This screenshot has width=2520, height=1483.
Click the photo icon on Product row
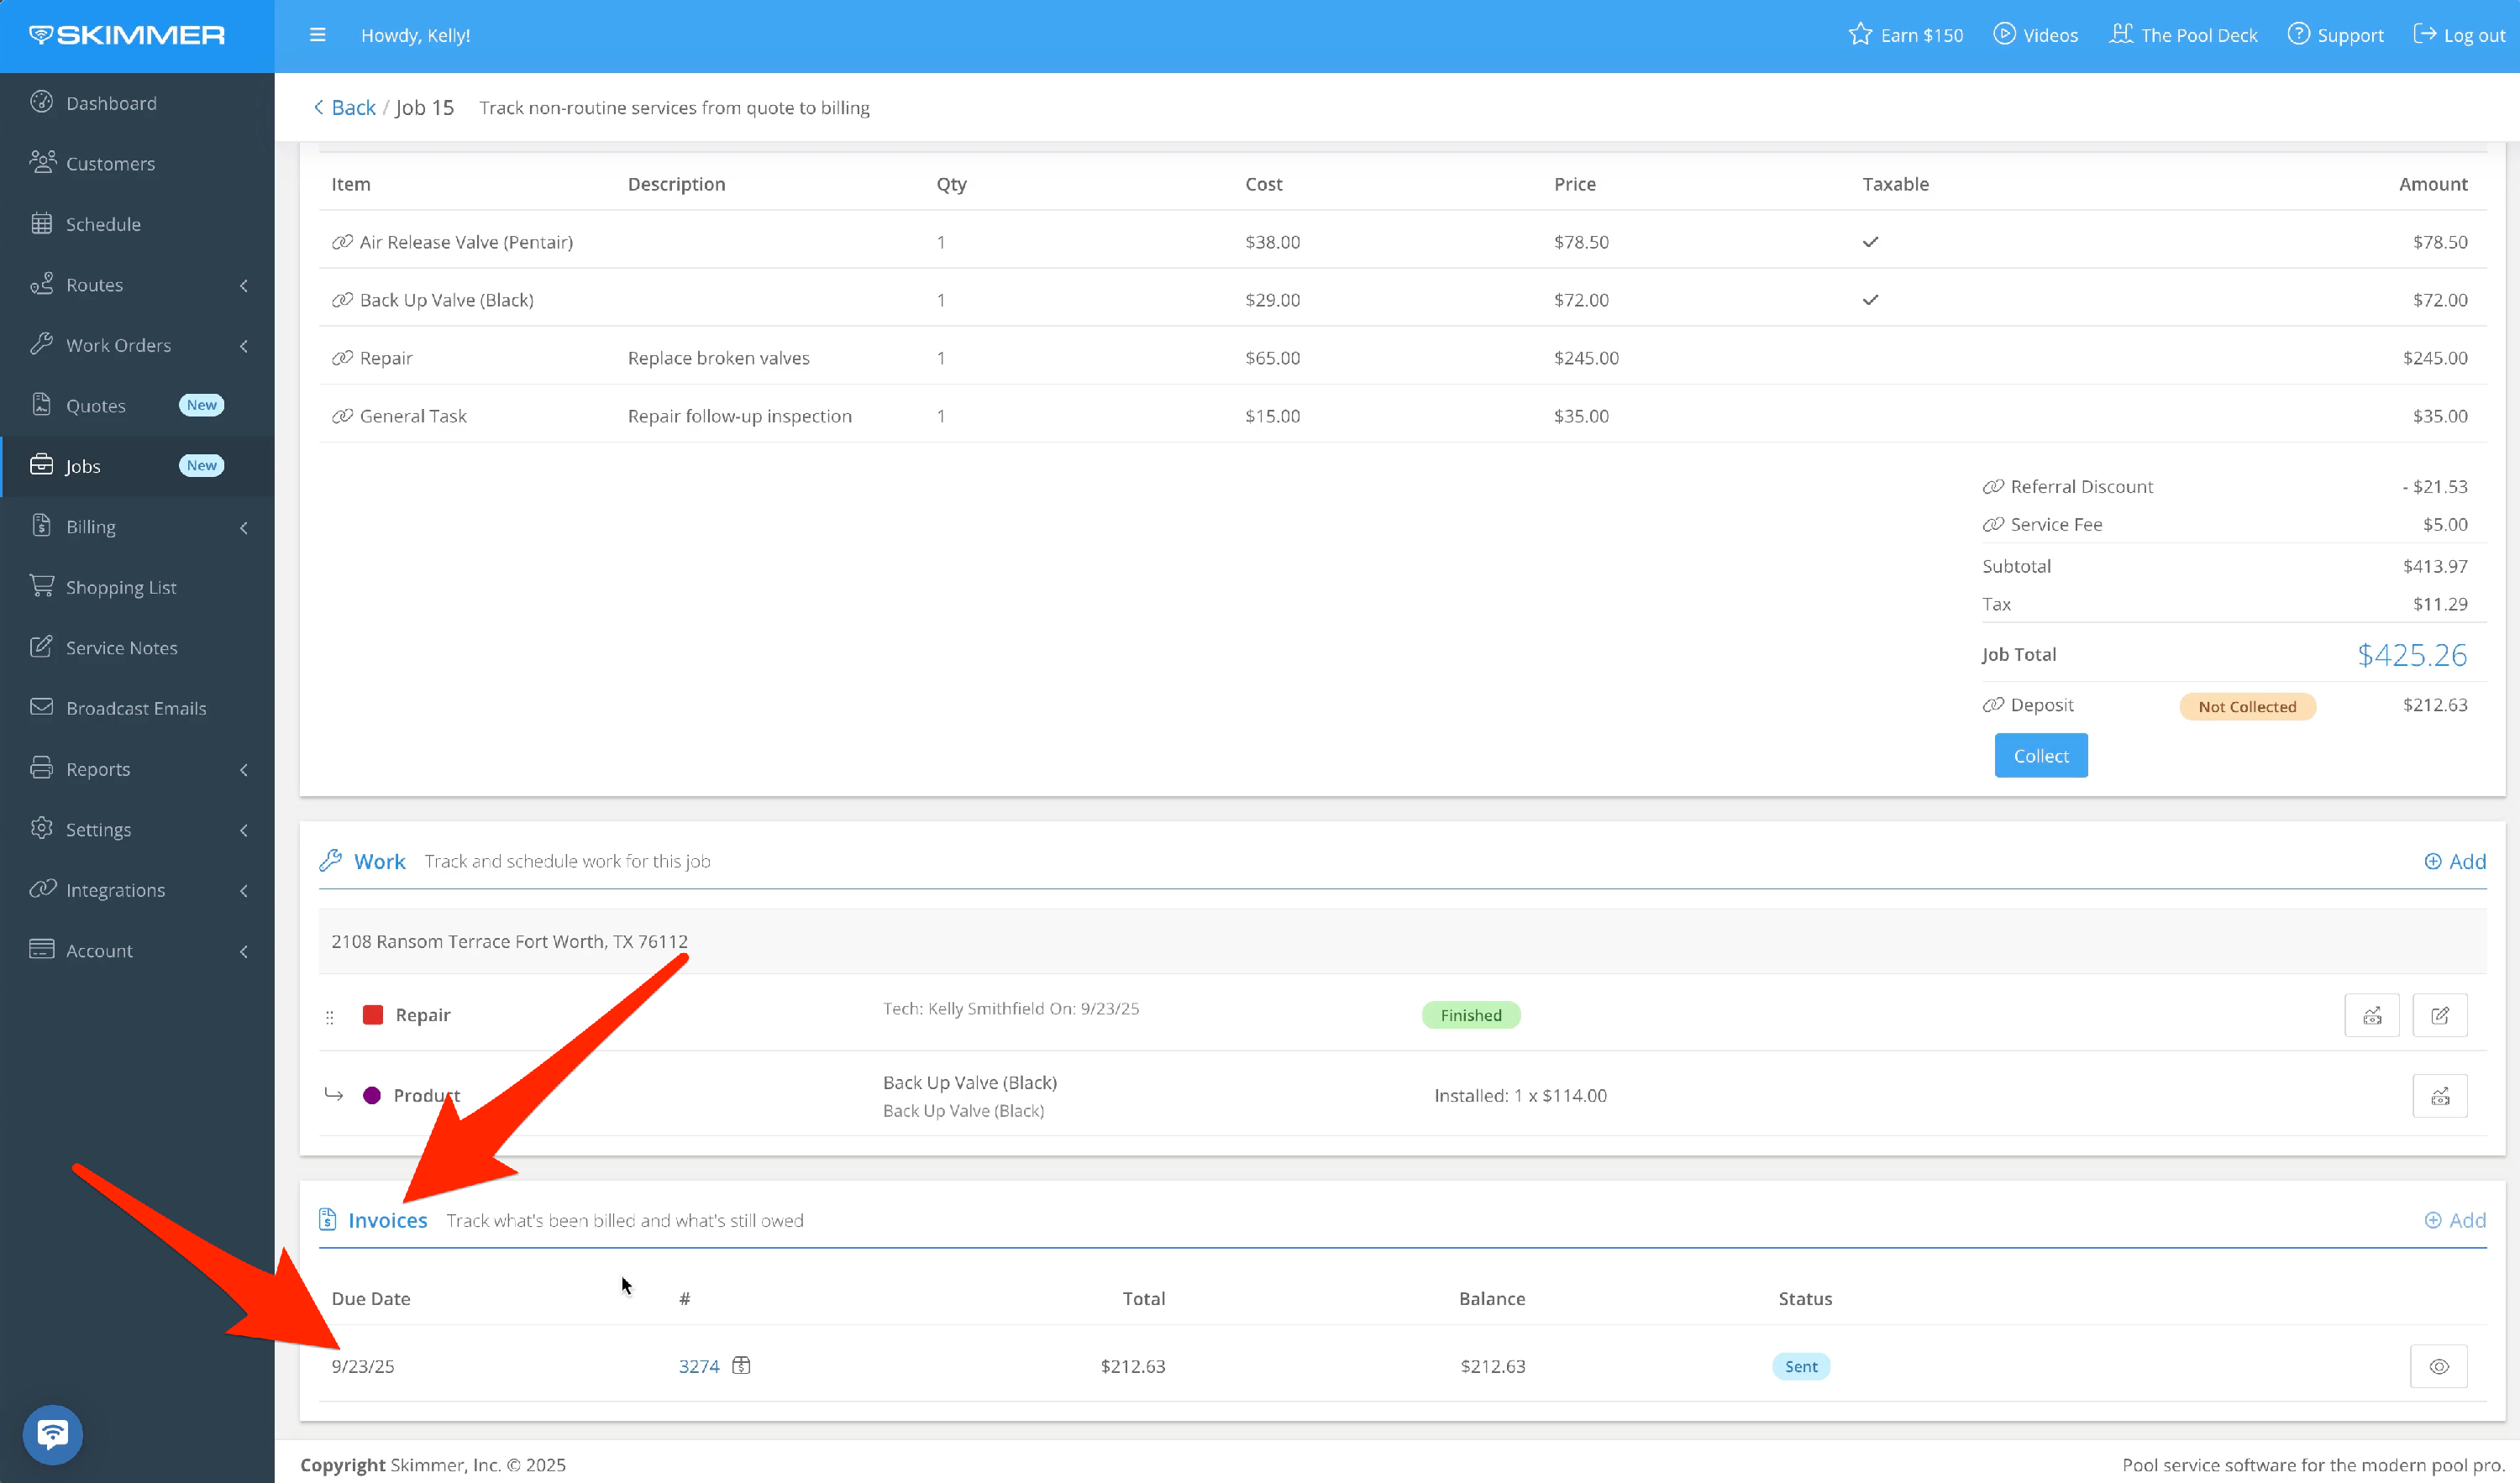[2439, 1096]
